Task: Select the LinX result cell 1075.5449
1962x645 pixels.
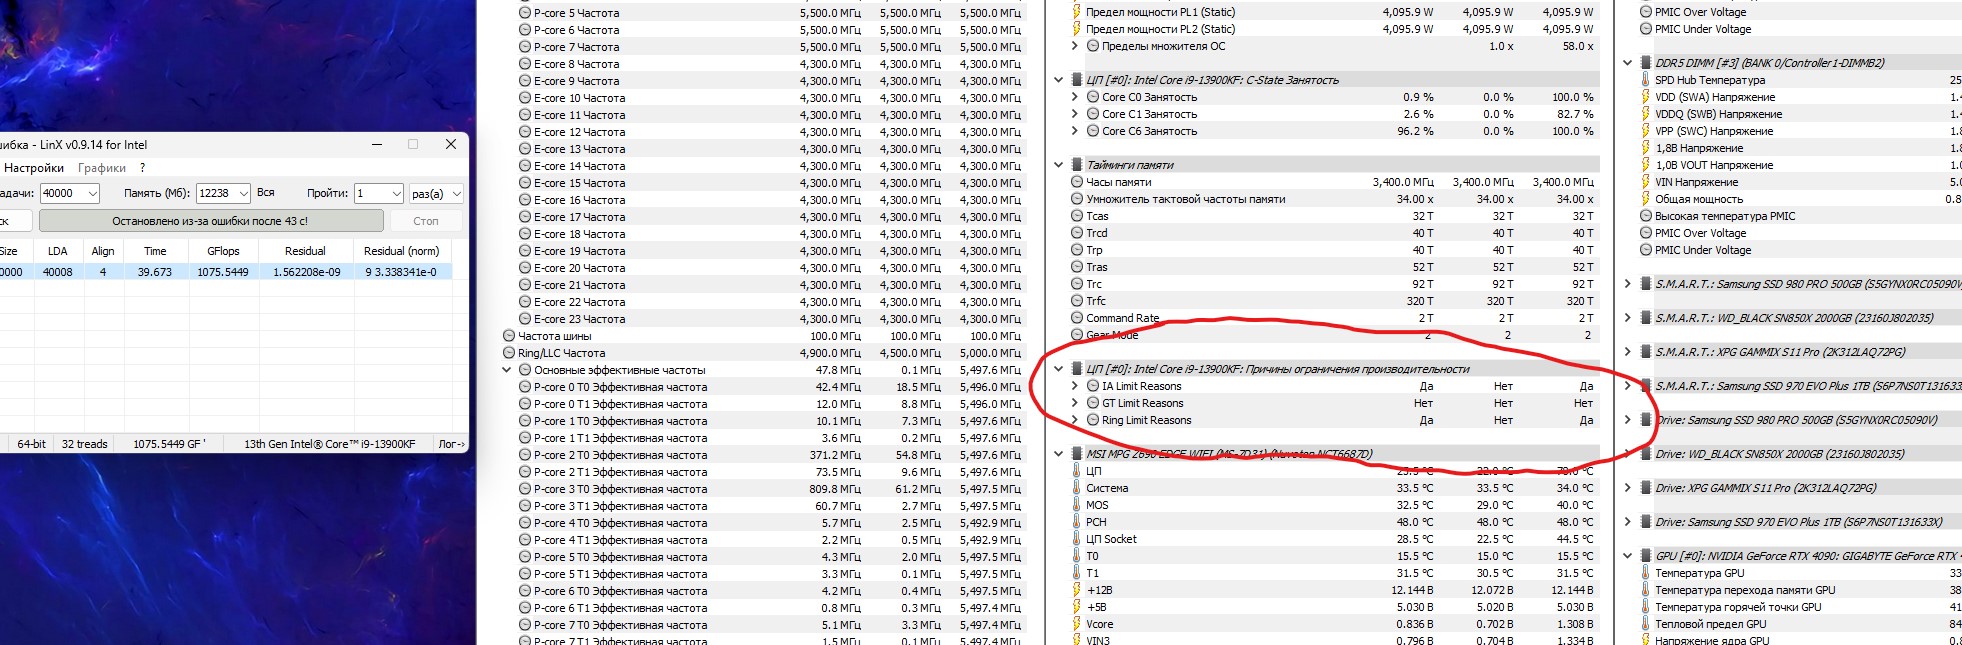Action: point(223,272)
